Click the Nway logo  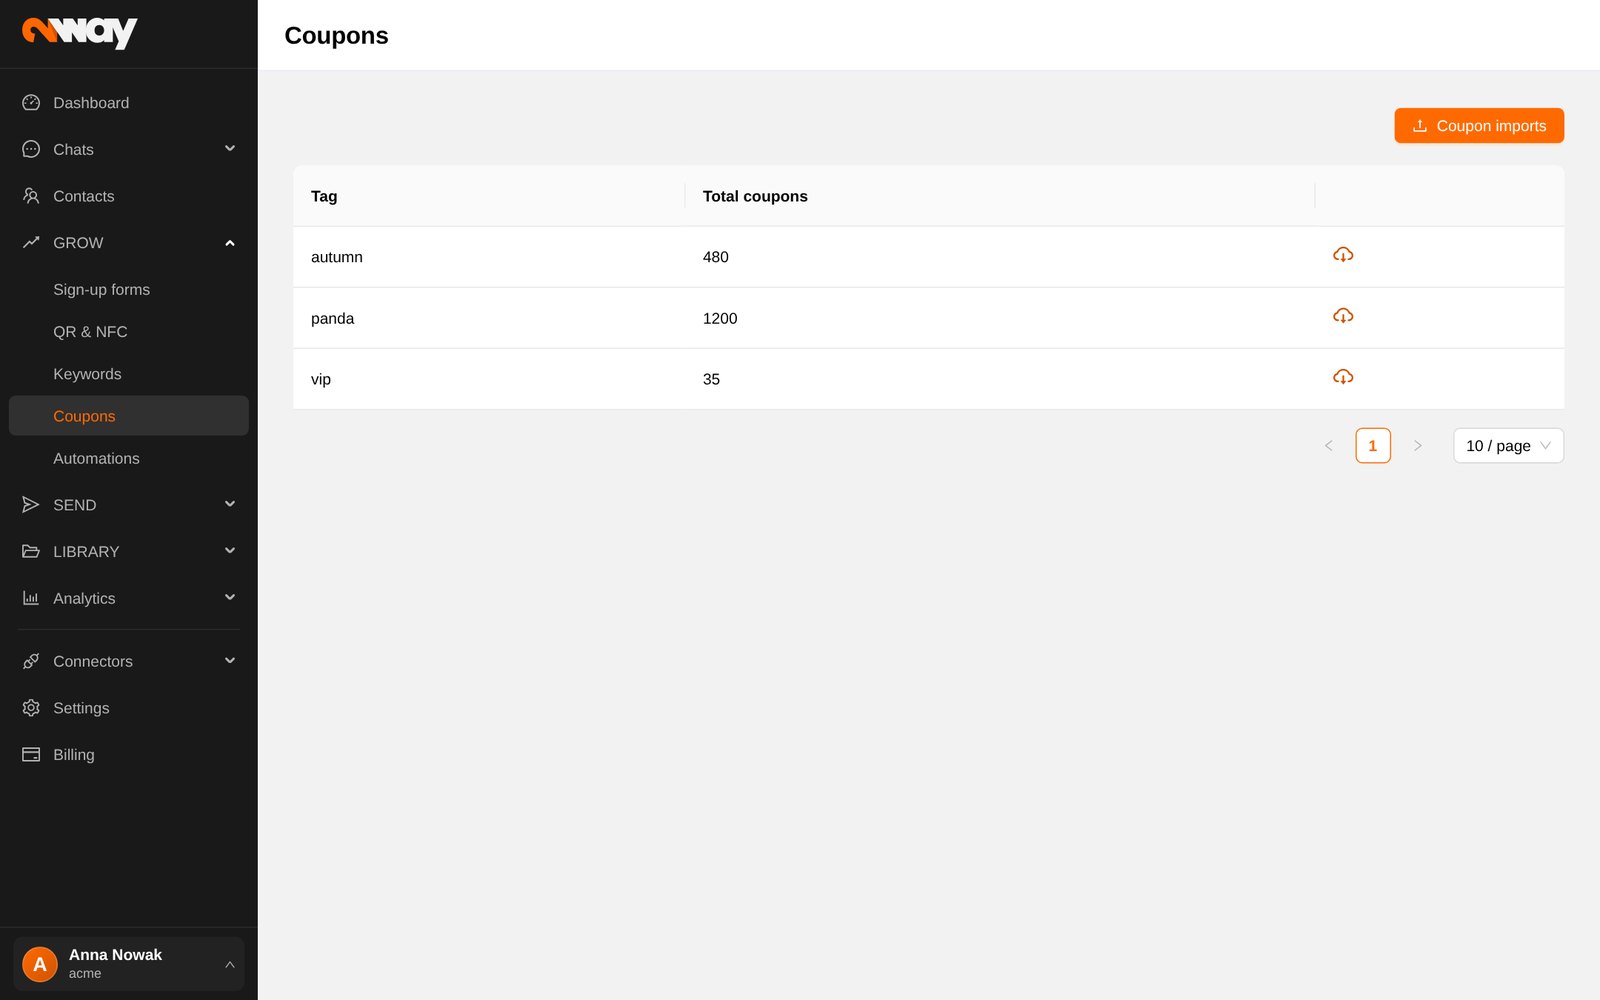(80, 33)
